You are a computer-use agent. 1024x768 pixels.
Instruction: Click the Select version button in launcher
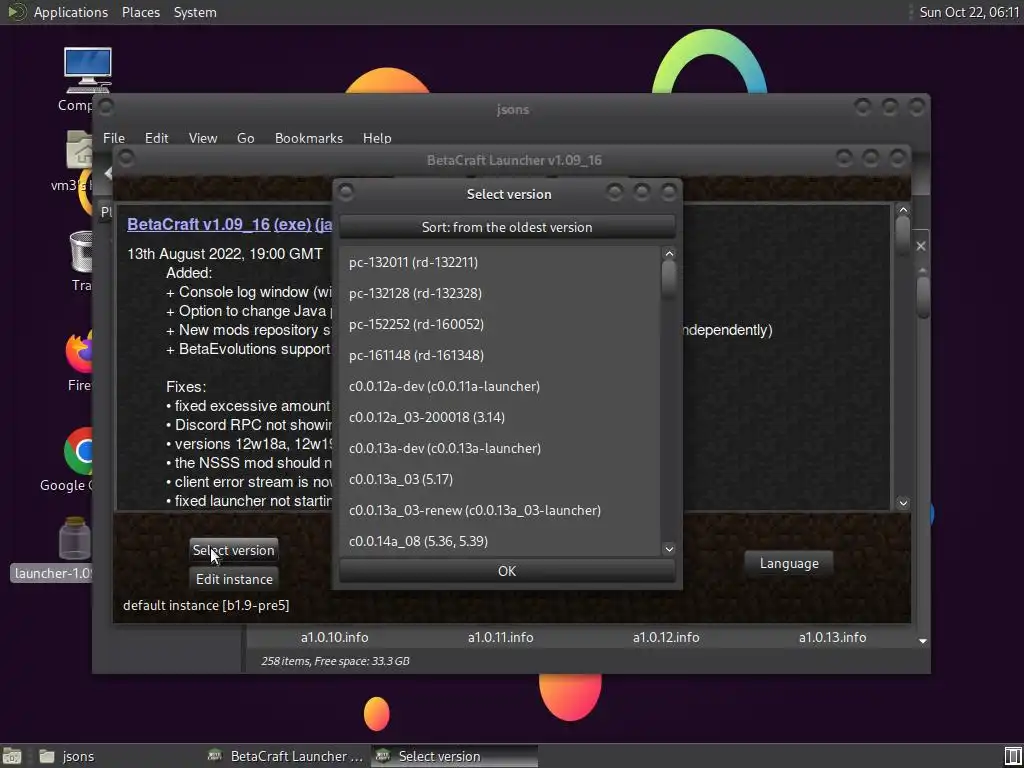[234, 551]
